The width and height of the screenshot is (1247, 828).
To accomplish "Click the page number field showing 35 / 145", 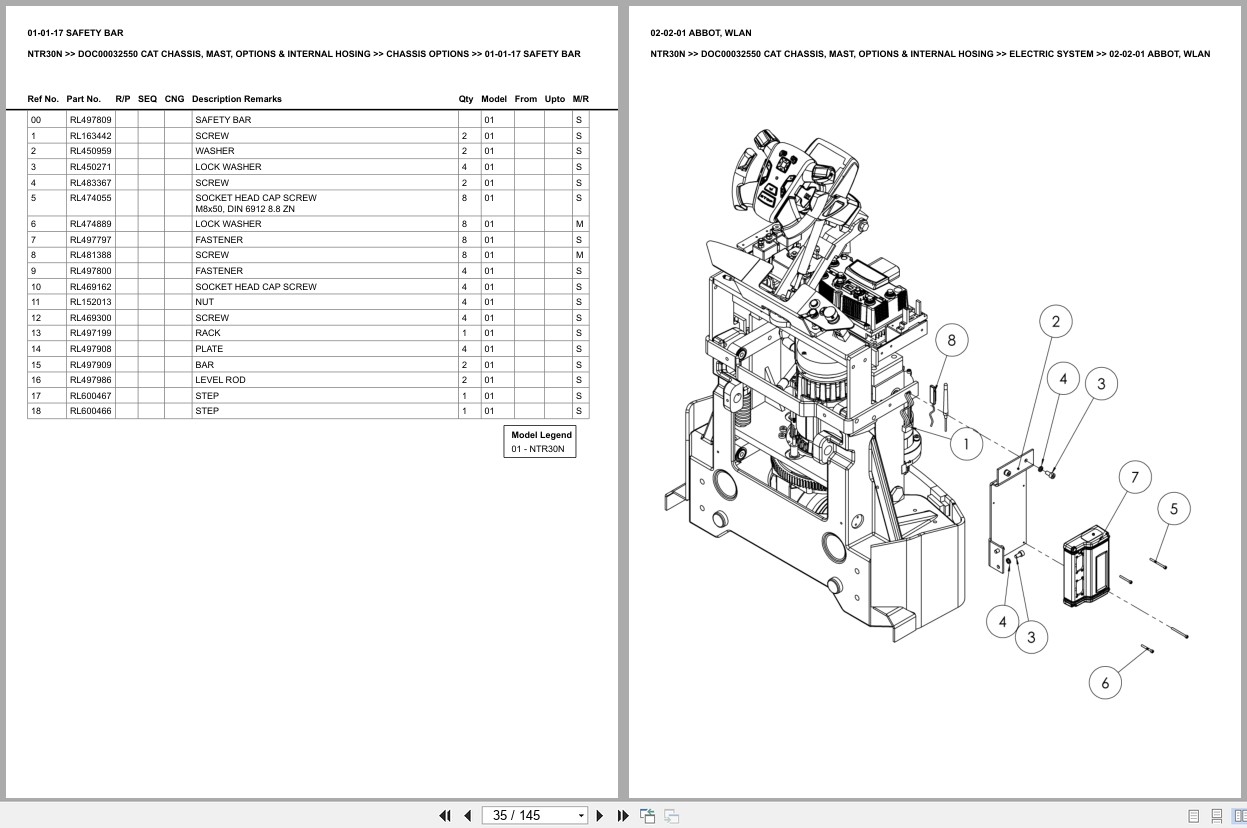I will coord(525,815).
